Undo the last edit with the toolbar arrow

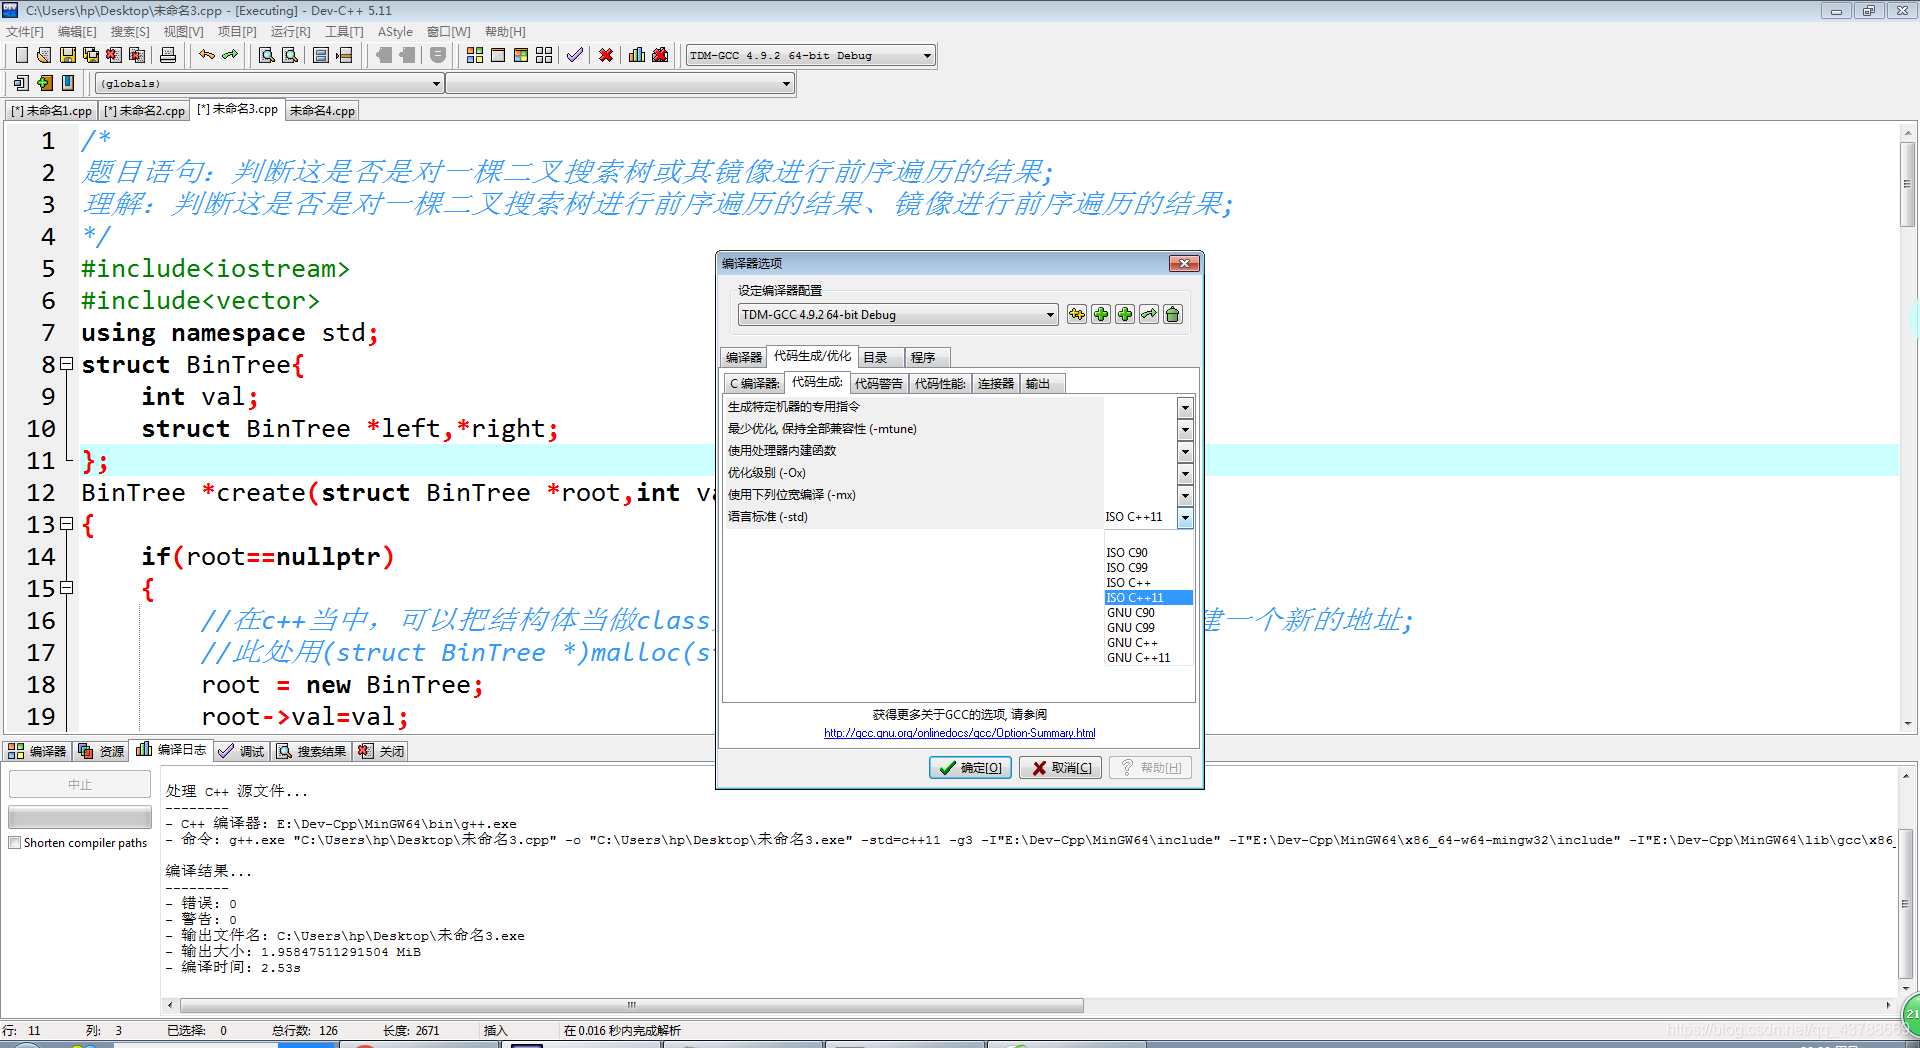point(207,55)
